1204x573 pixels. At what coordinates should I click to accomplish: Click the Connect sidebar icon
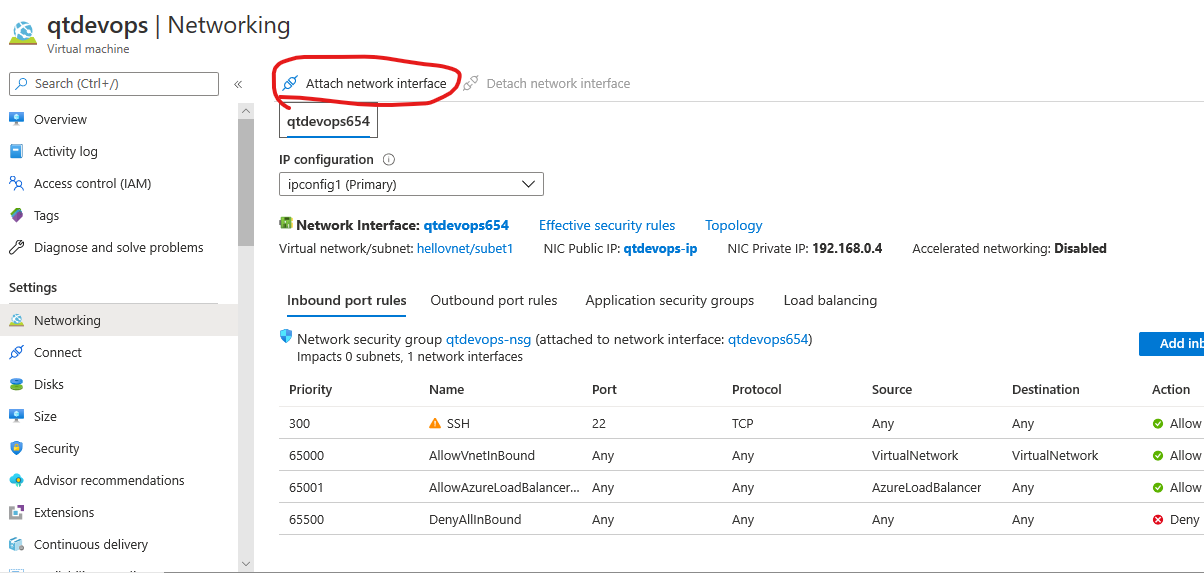(16, 352)
